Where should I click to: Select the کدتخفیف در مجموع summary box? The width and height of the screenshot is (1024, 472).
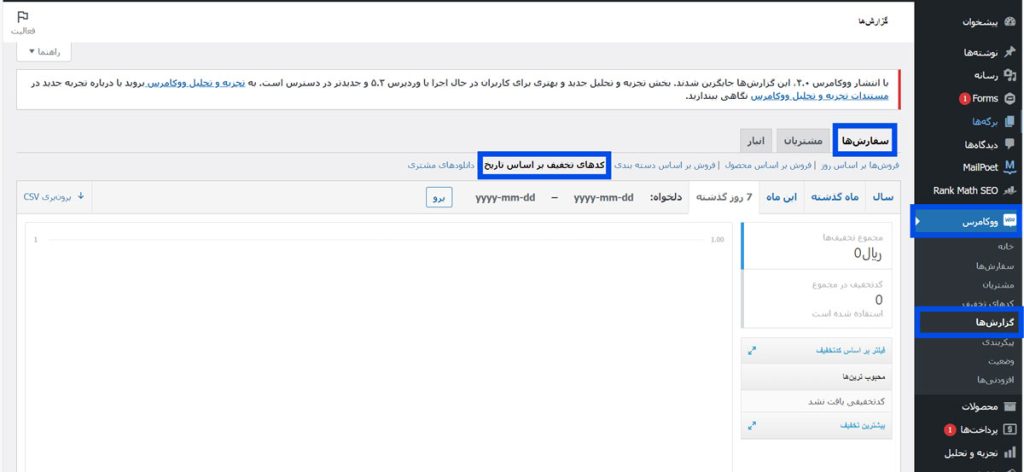point(816,298)
